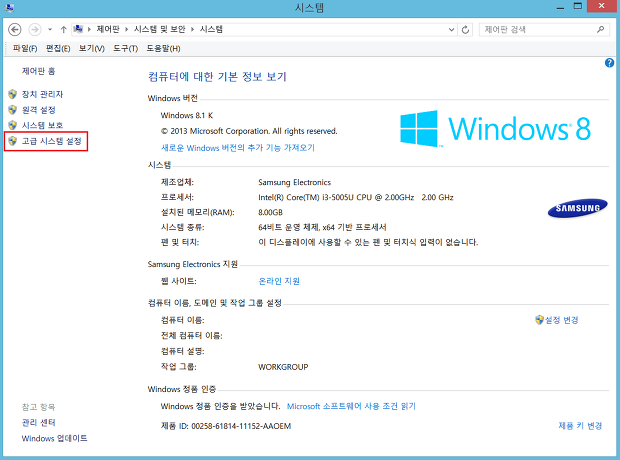The height and width of the screenshot is (460, 620).
Task: Click the 컴퓨터에 대한 기본 정보 보기 heading
Action: click(217, 76)
